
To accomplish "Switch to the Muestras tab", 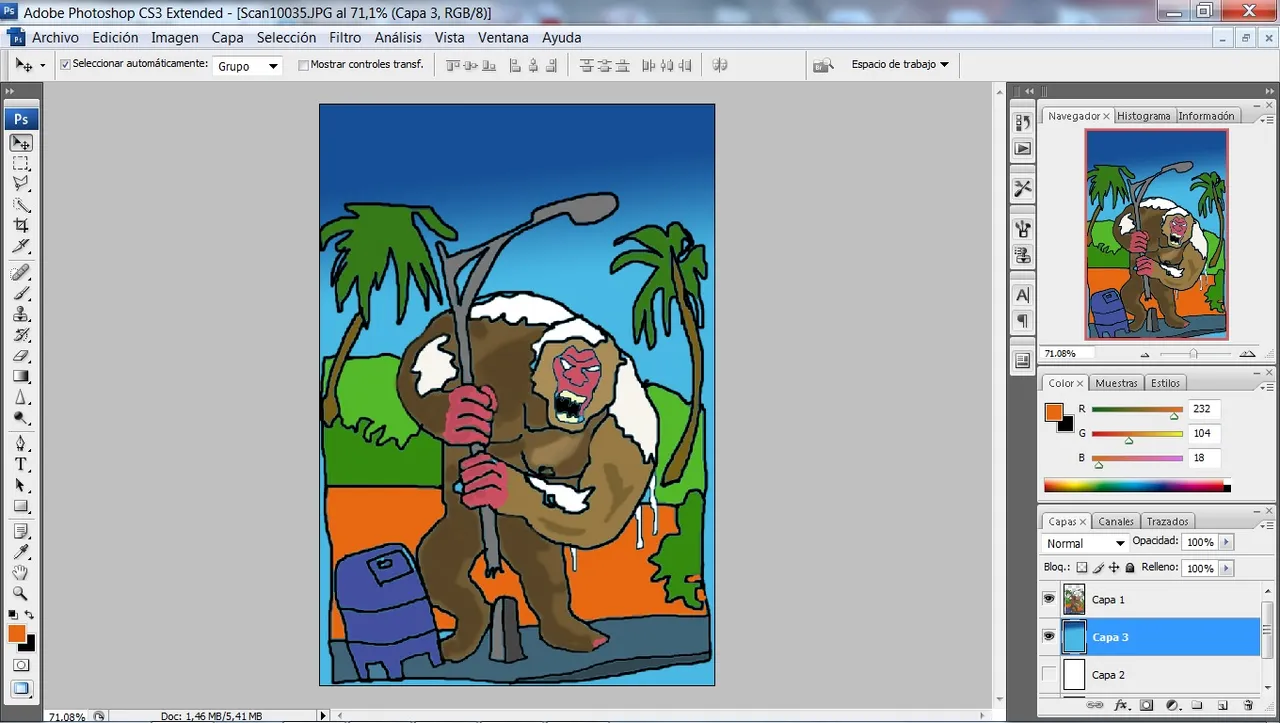I will (1116, 383).
